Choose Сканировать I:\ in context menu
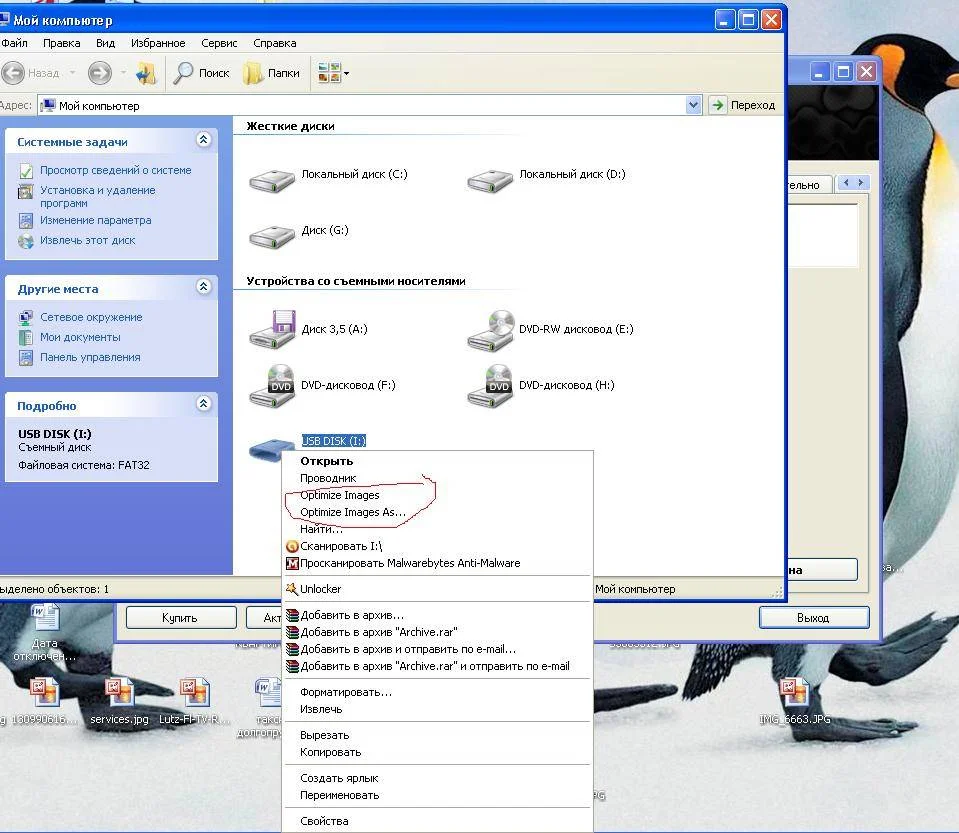This screenshot has width=959, height=833. [x=438, y=546]
